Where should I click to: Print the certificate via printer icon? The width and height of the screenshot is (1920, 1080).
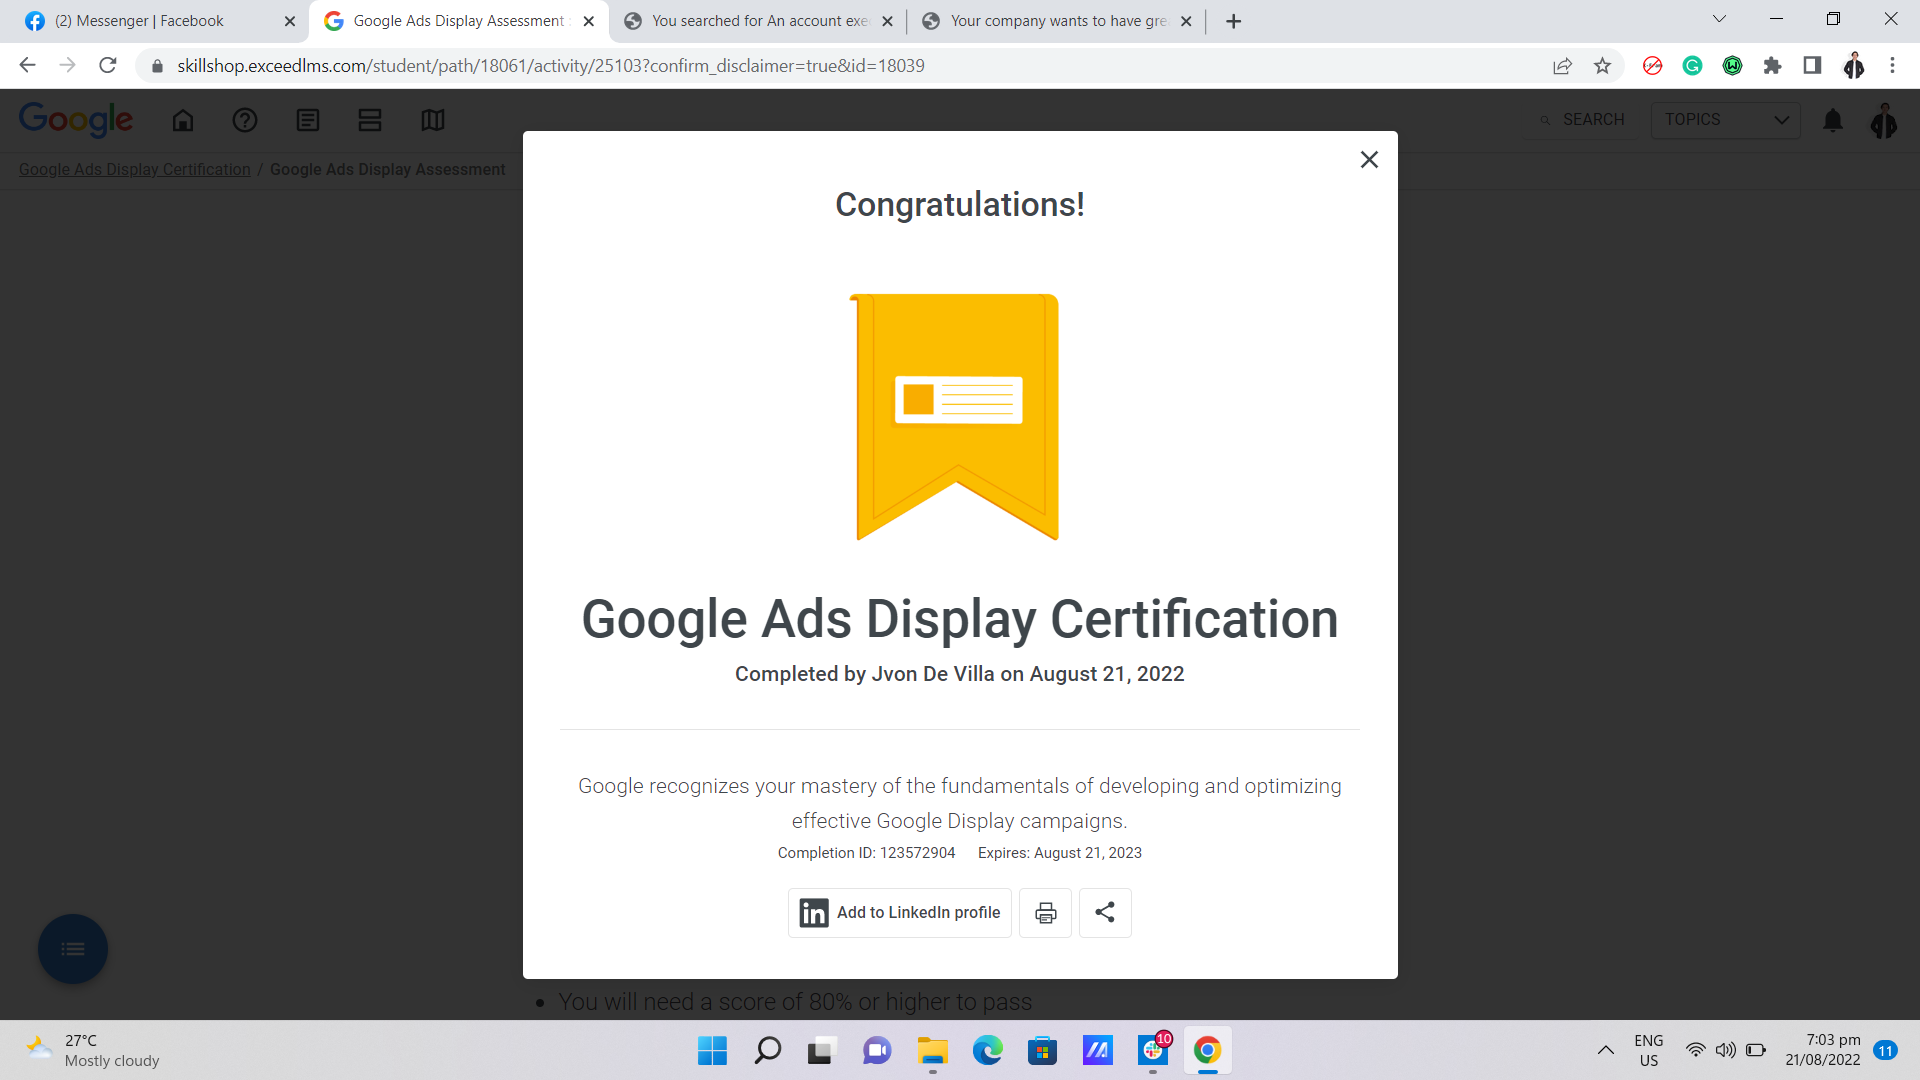coord(1045,913)
